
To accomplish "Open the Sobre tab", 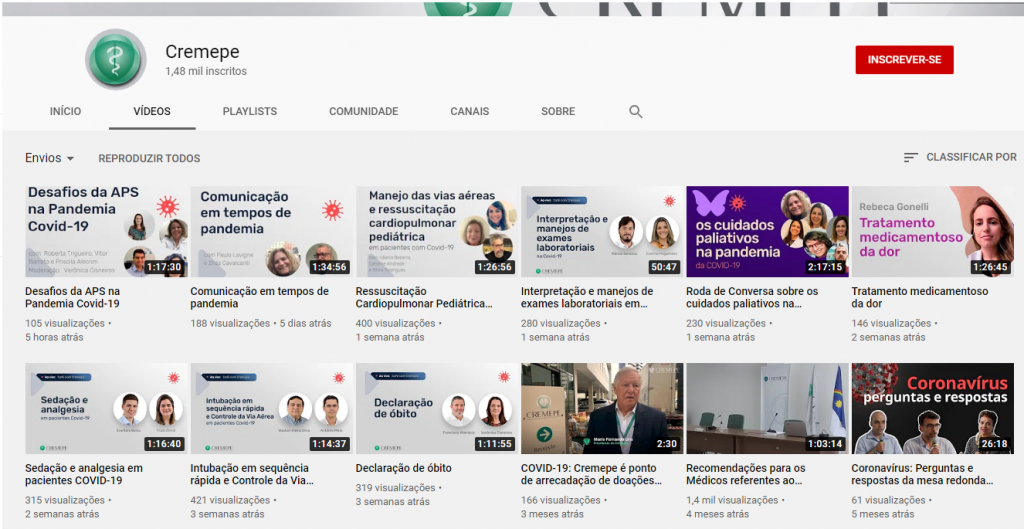I will (x=558, y=112).
